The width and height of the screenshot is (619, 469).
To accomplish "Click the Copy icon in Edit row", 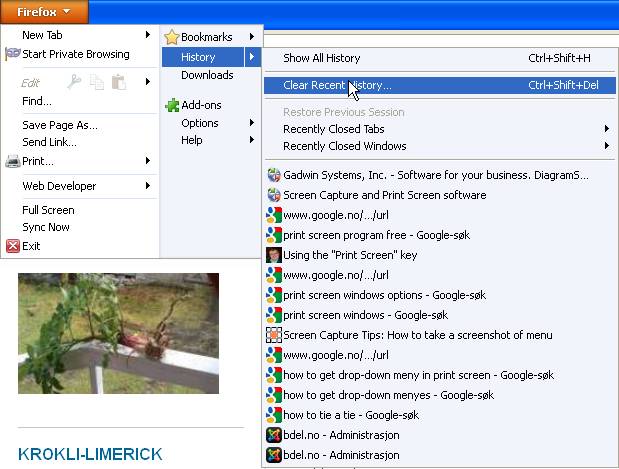I will [x=97, y=82].
